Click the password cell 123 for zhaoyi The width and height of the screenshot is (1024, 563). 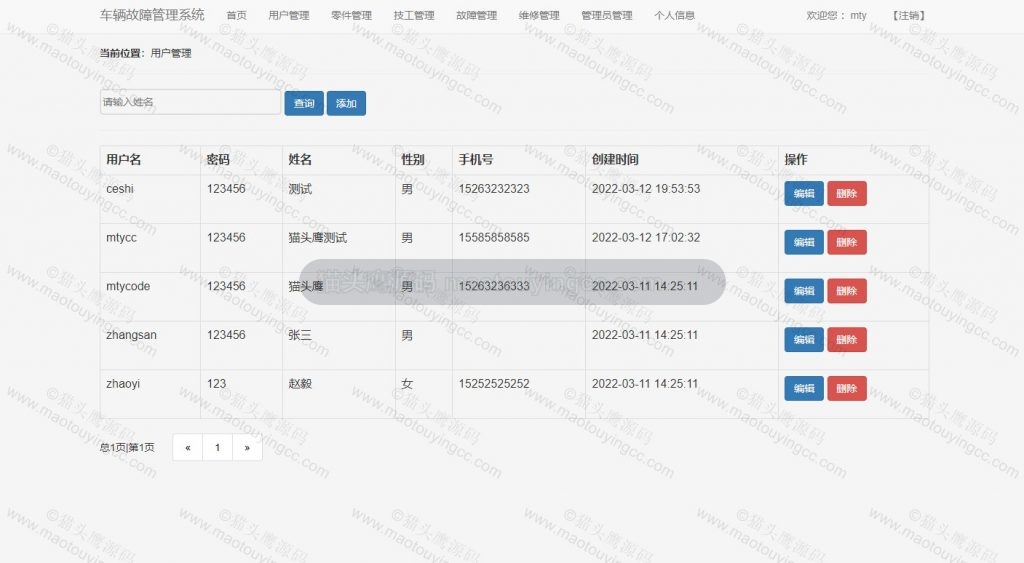[x=216, y=384]
